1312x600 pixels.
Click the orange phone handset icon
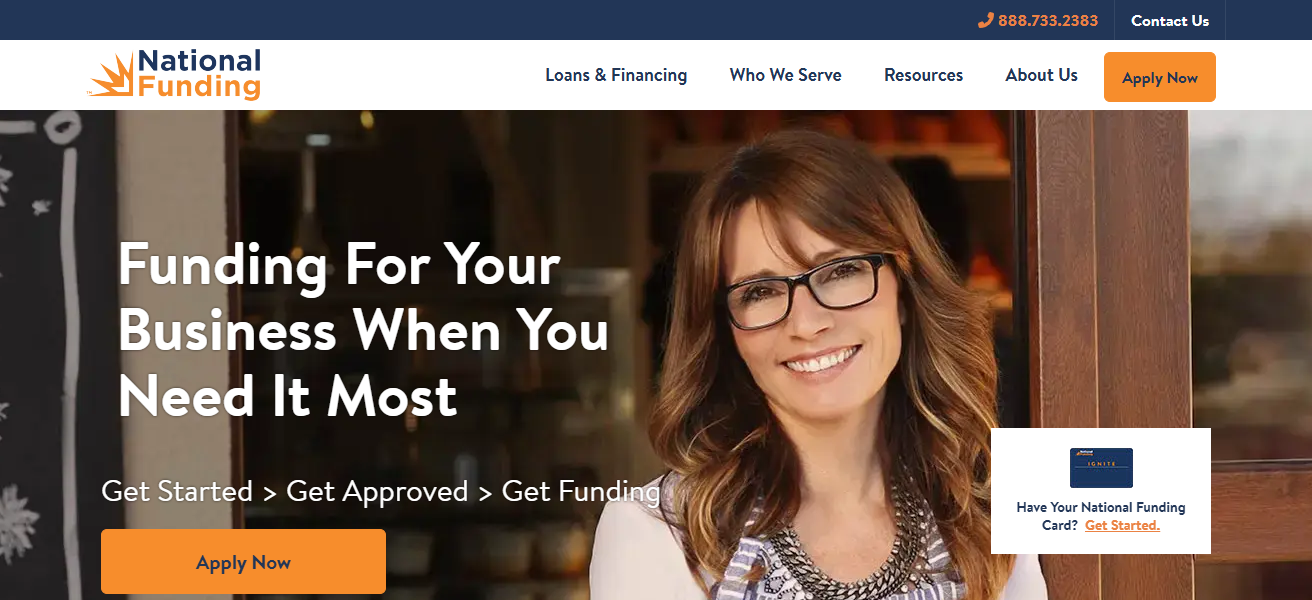[985, 20]
